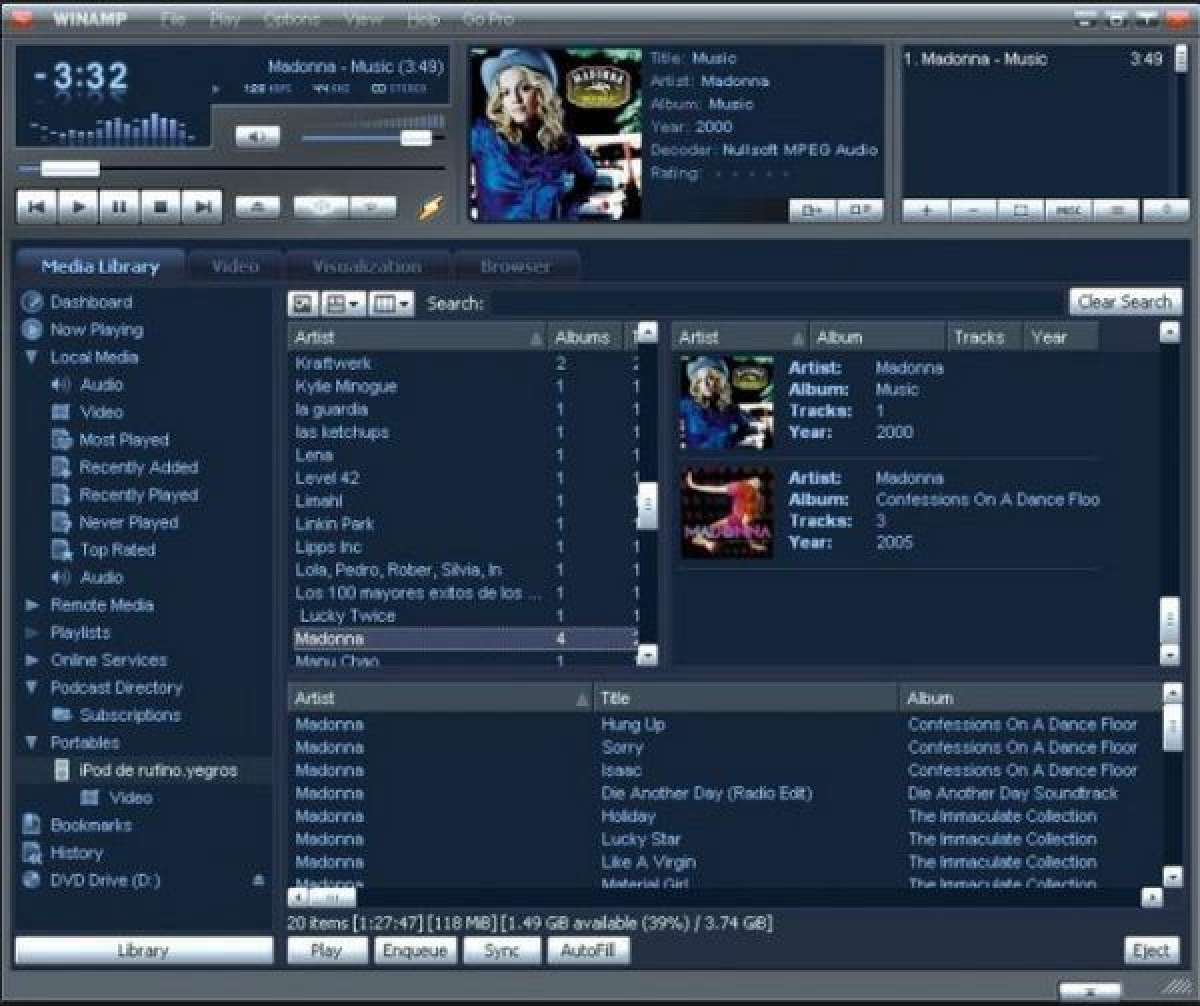
Task: Eject the iPod with Eject button
Action: point(1151,950)
